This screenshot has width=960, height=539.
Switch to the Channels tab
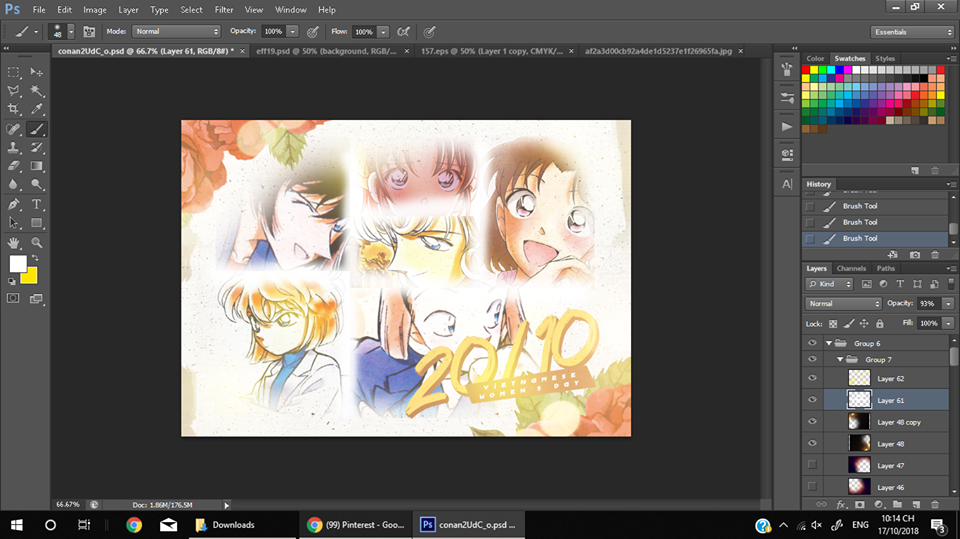851,268
